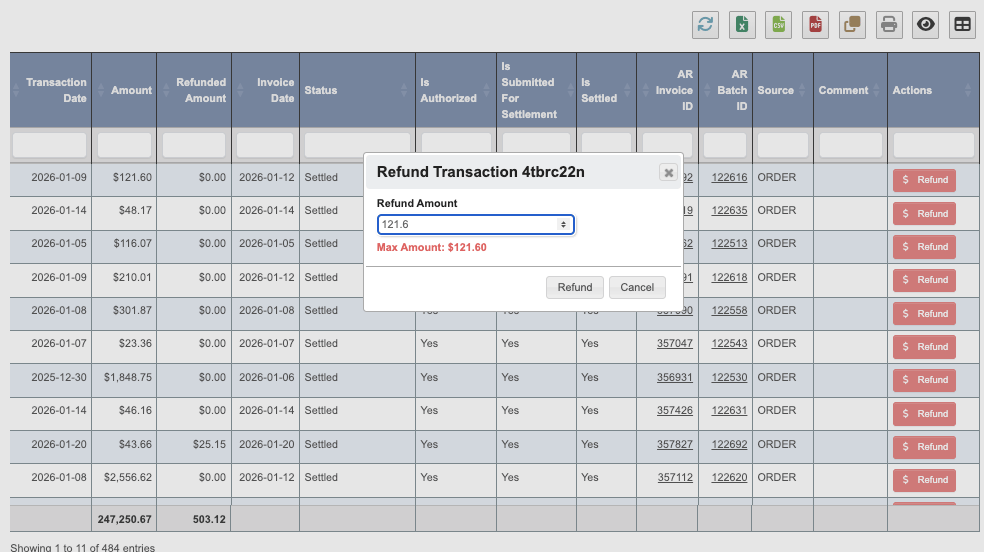This screenshot has width=984, height=552.
Task: Click Transaction Date filter box
Action: [x=50, y=145]
